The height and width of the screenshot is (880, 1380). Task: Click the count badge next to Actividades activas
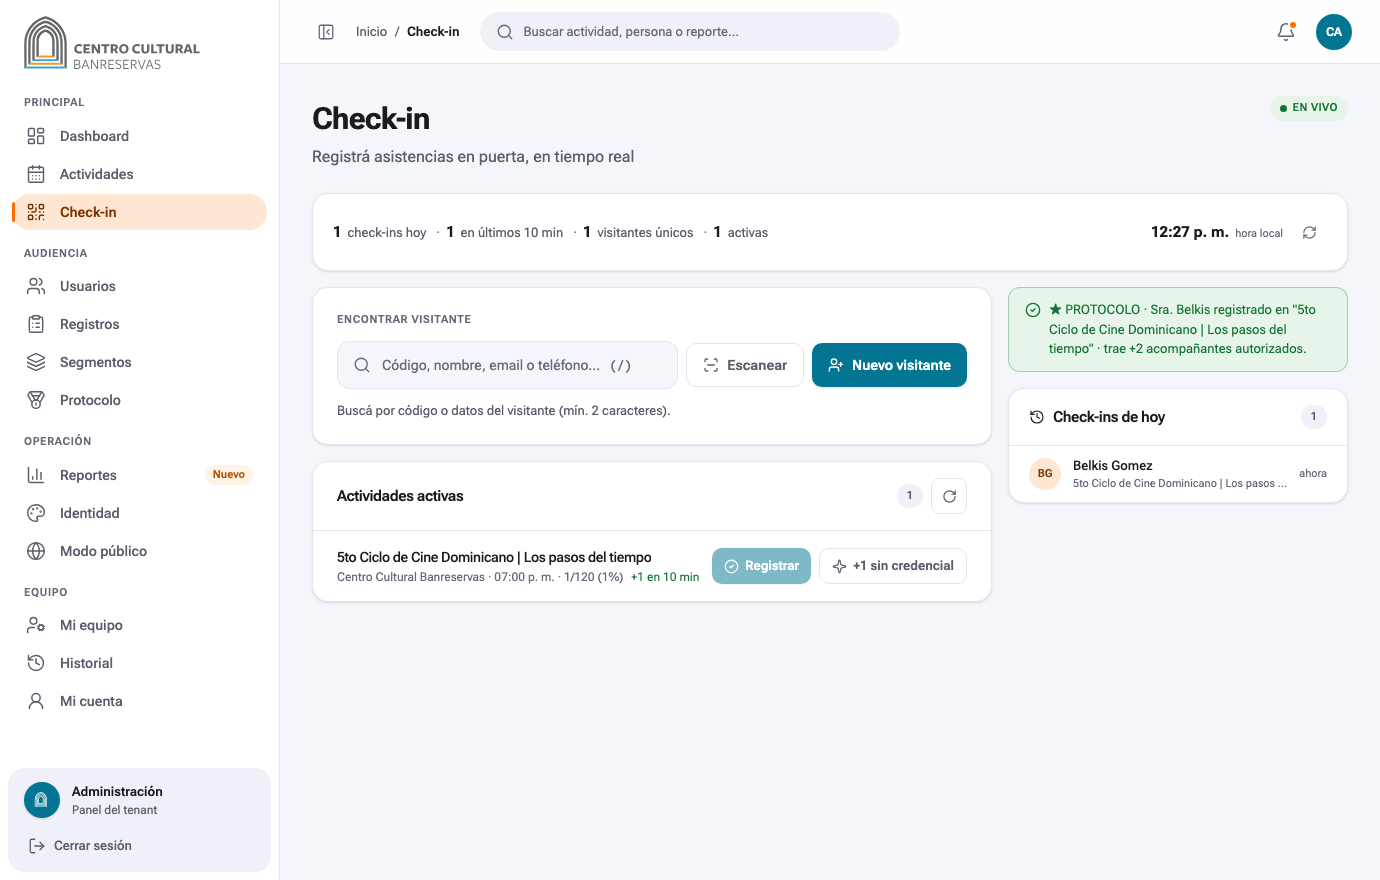[x=909, y=496]
